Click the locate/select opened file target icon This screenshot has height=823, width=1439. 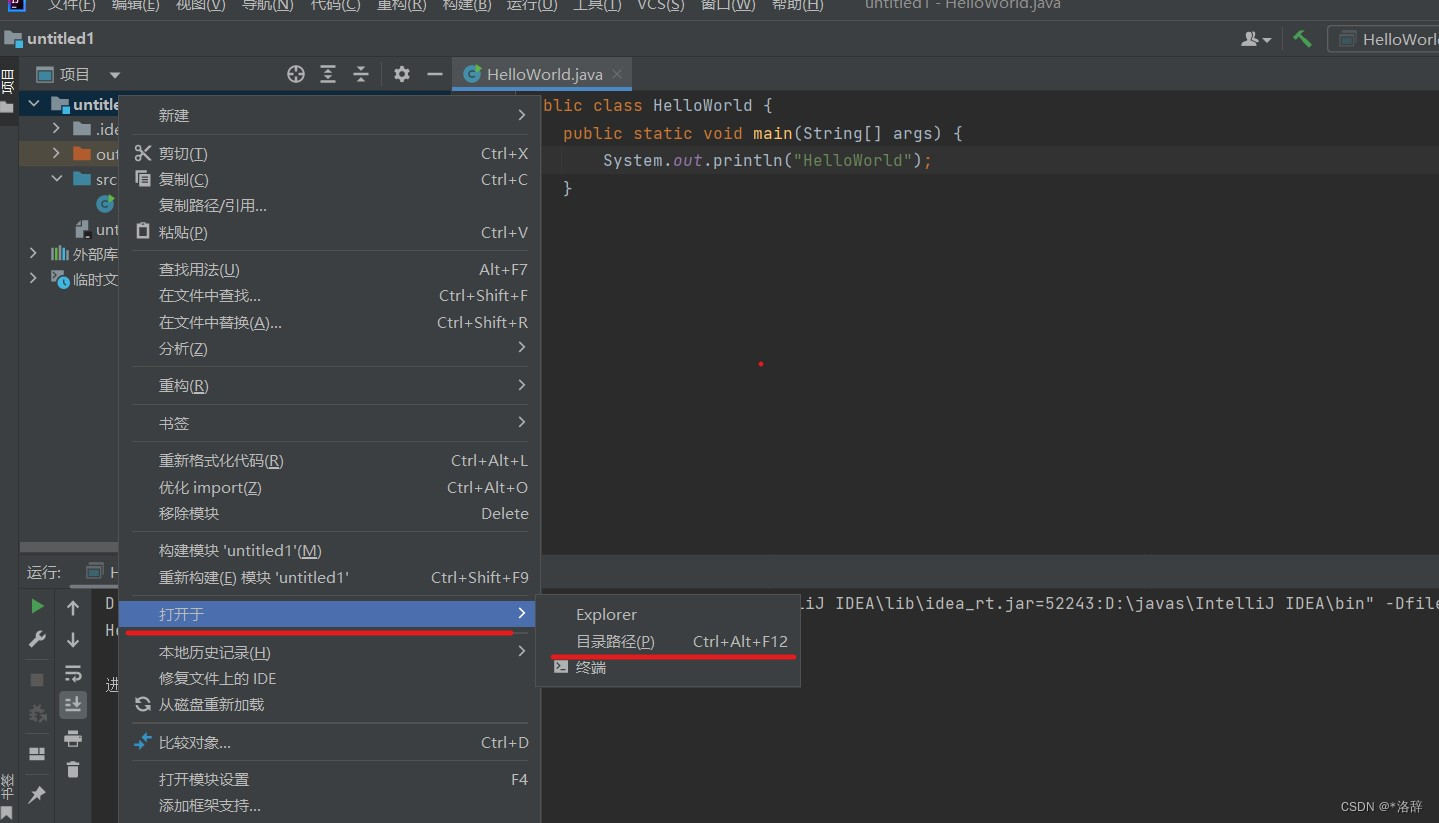coord(295,74)
